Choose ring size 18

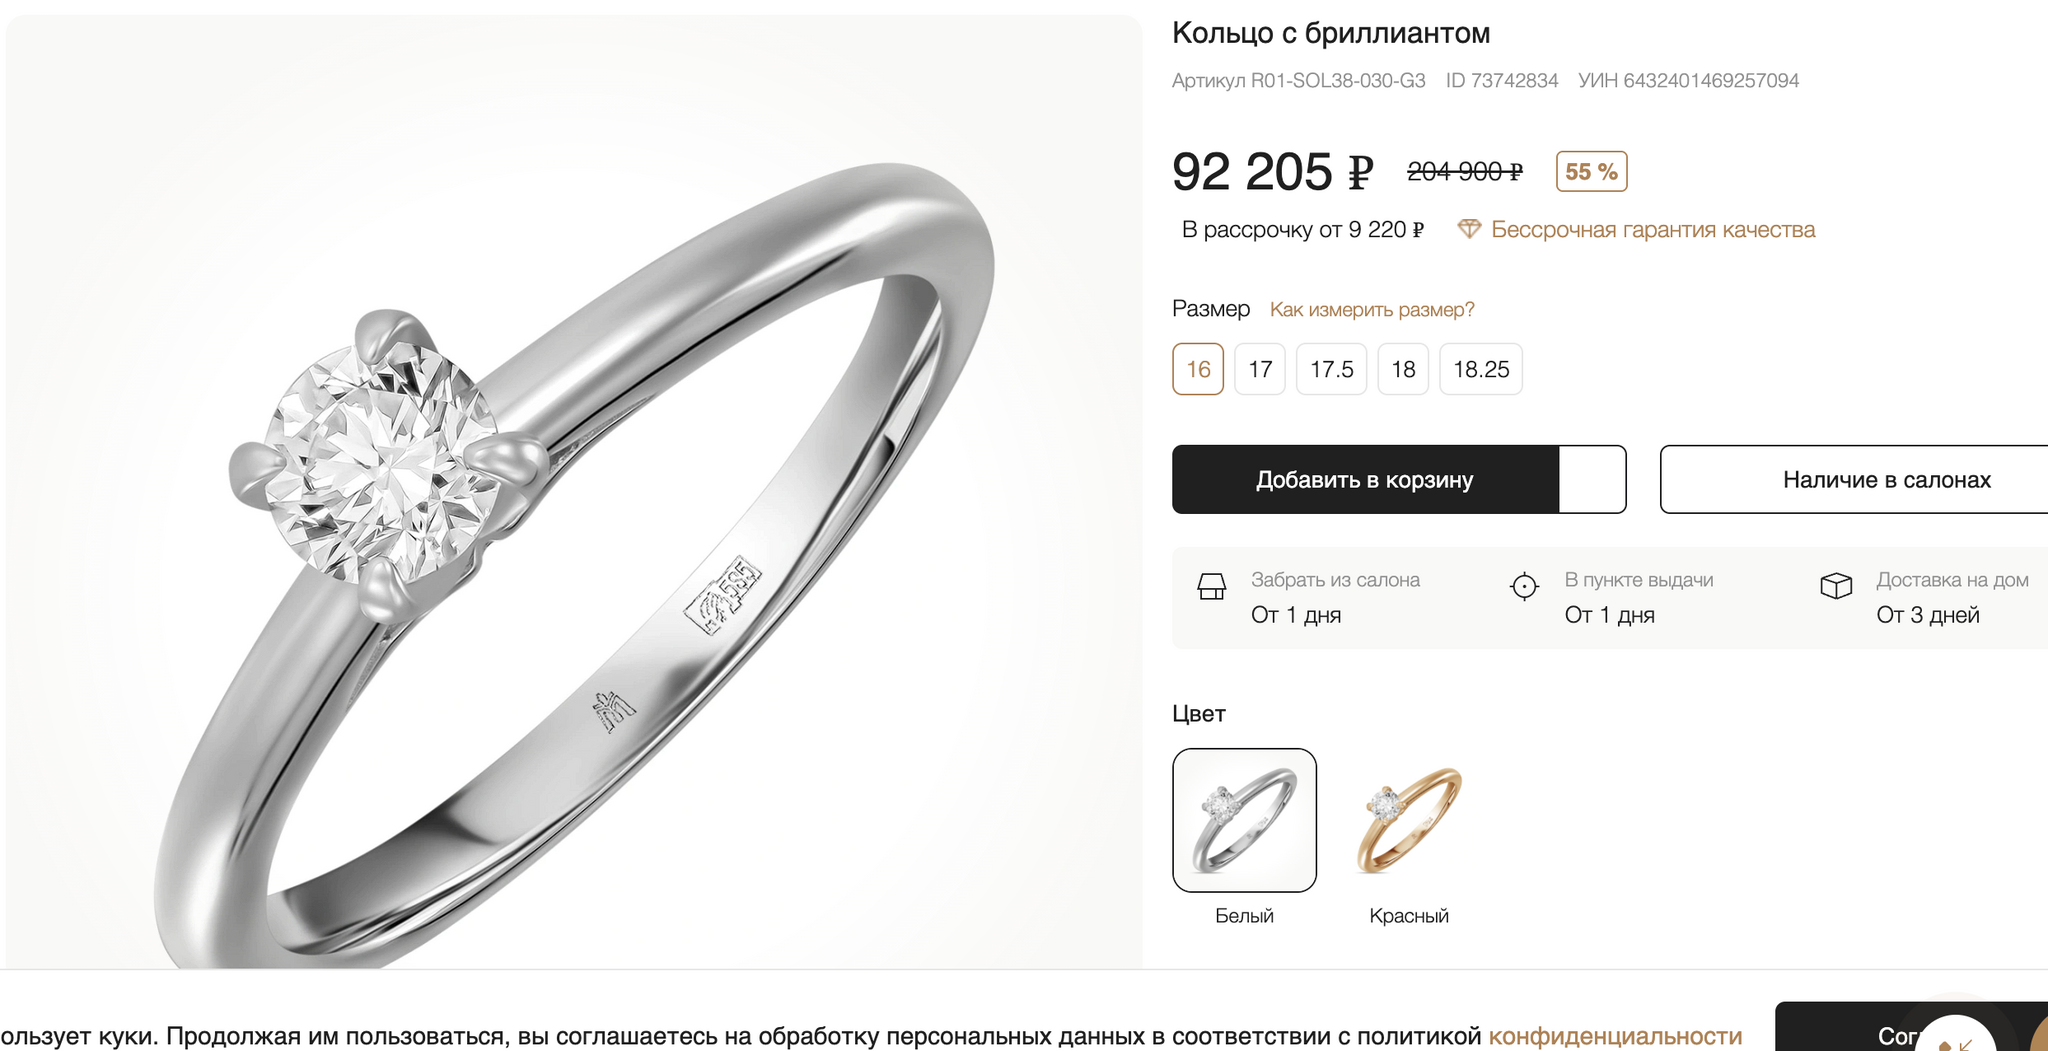[1403, 369]
